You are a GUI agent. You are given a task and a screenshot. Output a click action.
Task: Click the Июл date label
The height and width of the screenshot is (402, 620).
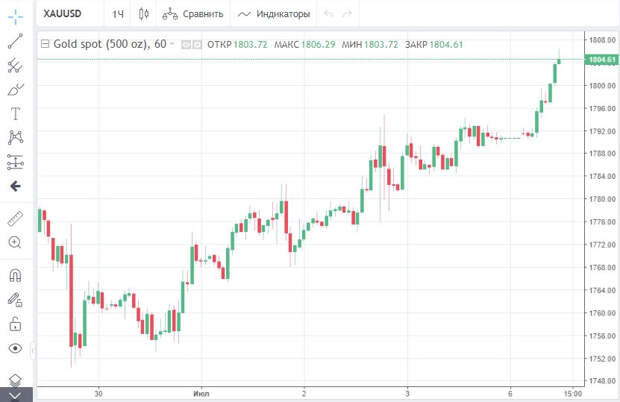(x=201, y=394)
